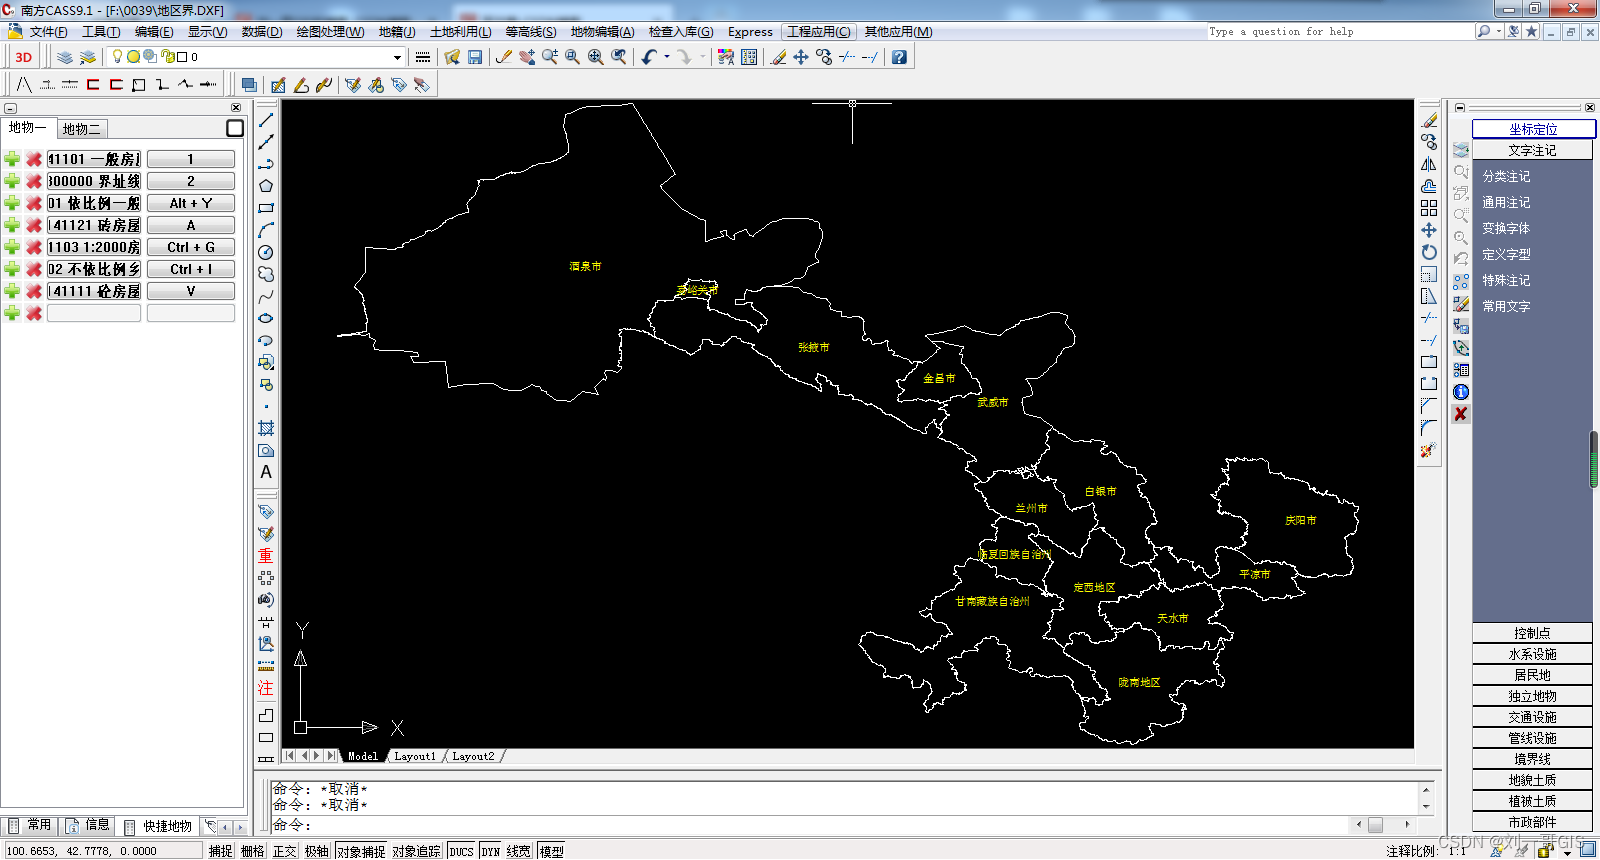Click the 'Alt + Y' shortcut button
Viewport: 1600px width, 860px height.
coord(191,203)
